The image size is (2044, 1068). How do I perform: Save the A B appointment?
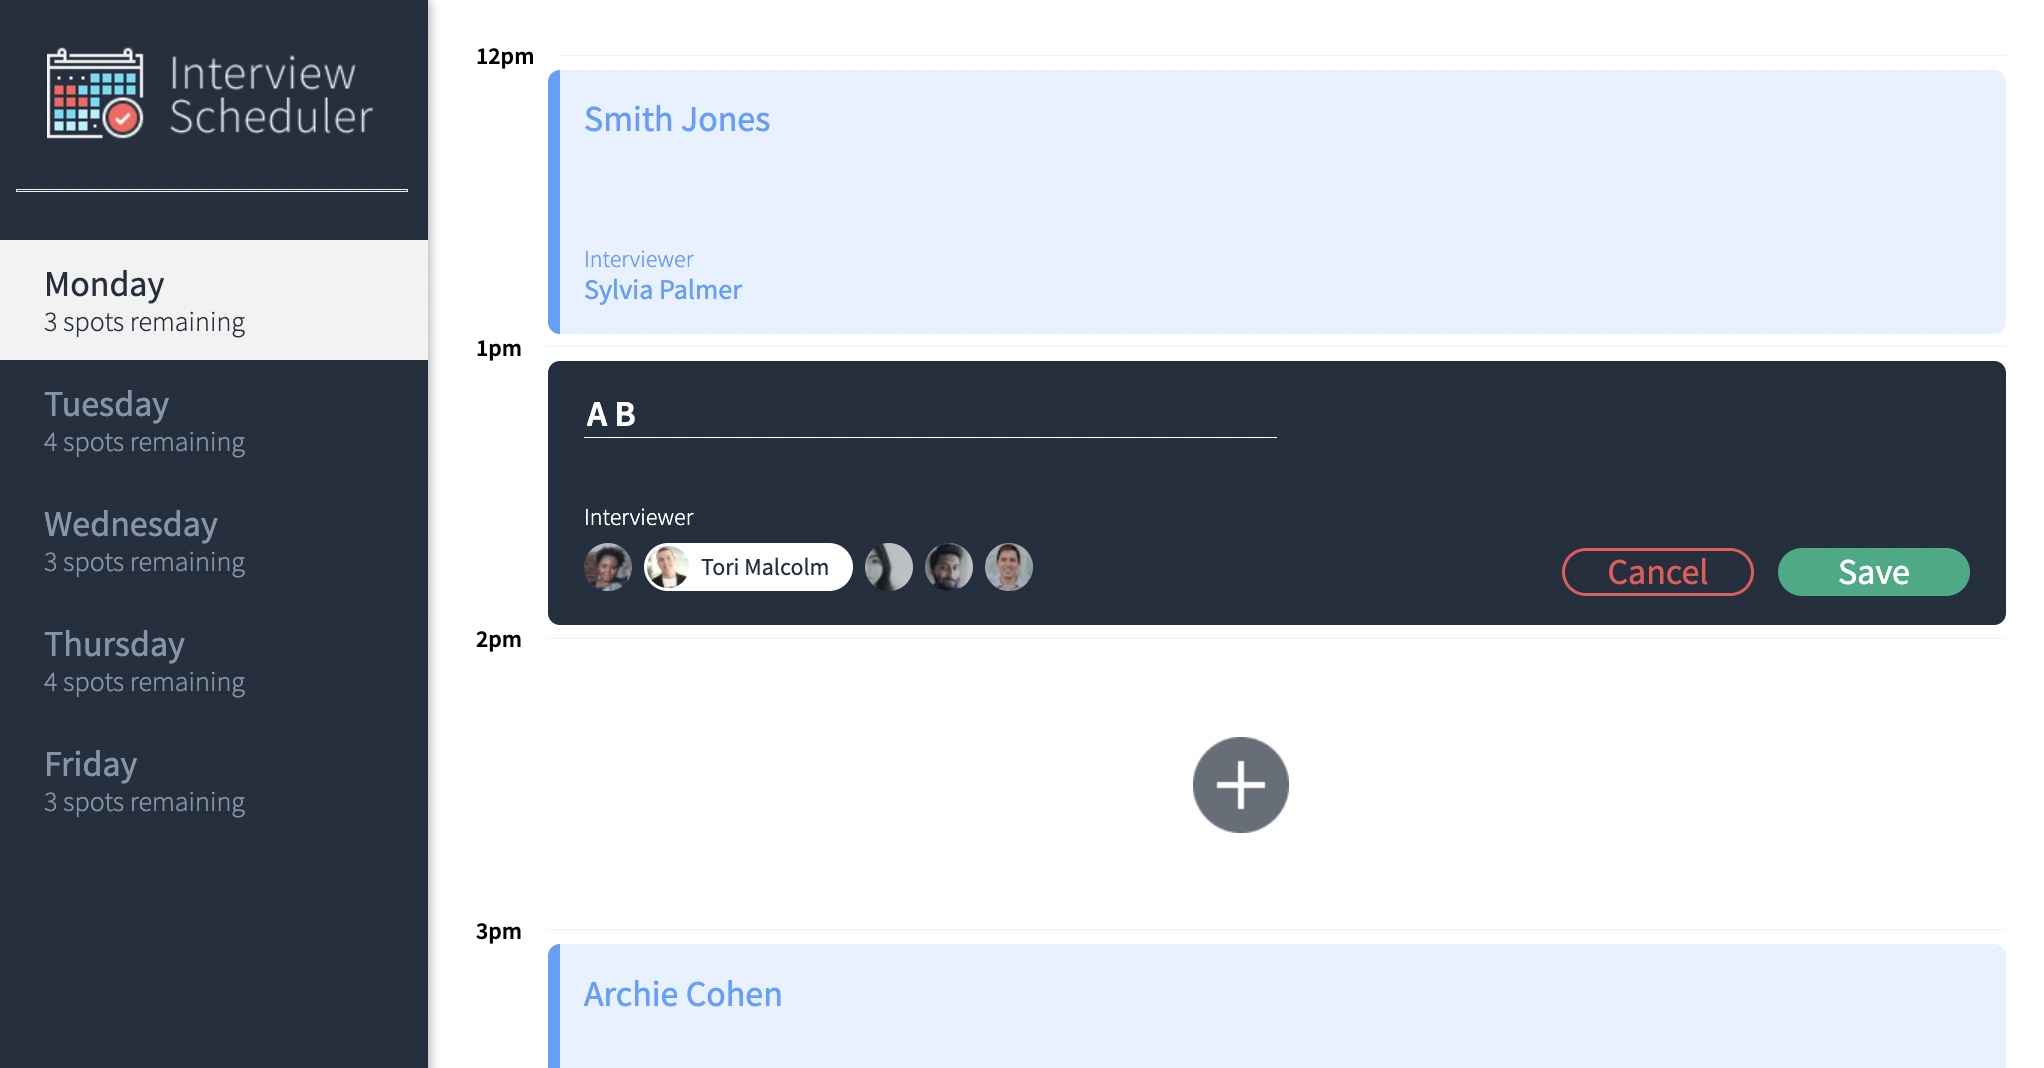pos(1873,572)
